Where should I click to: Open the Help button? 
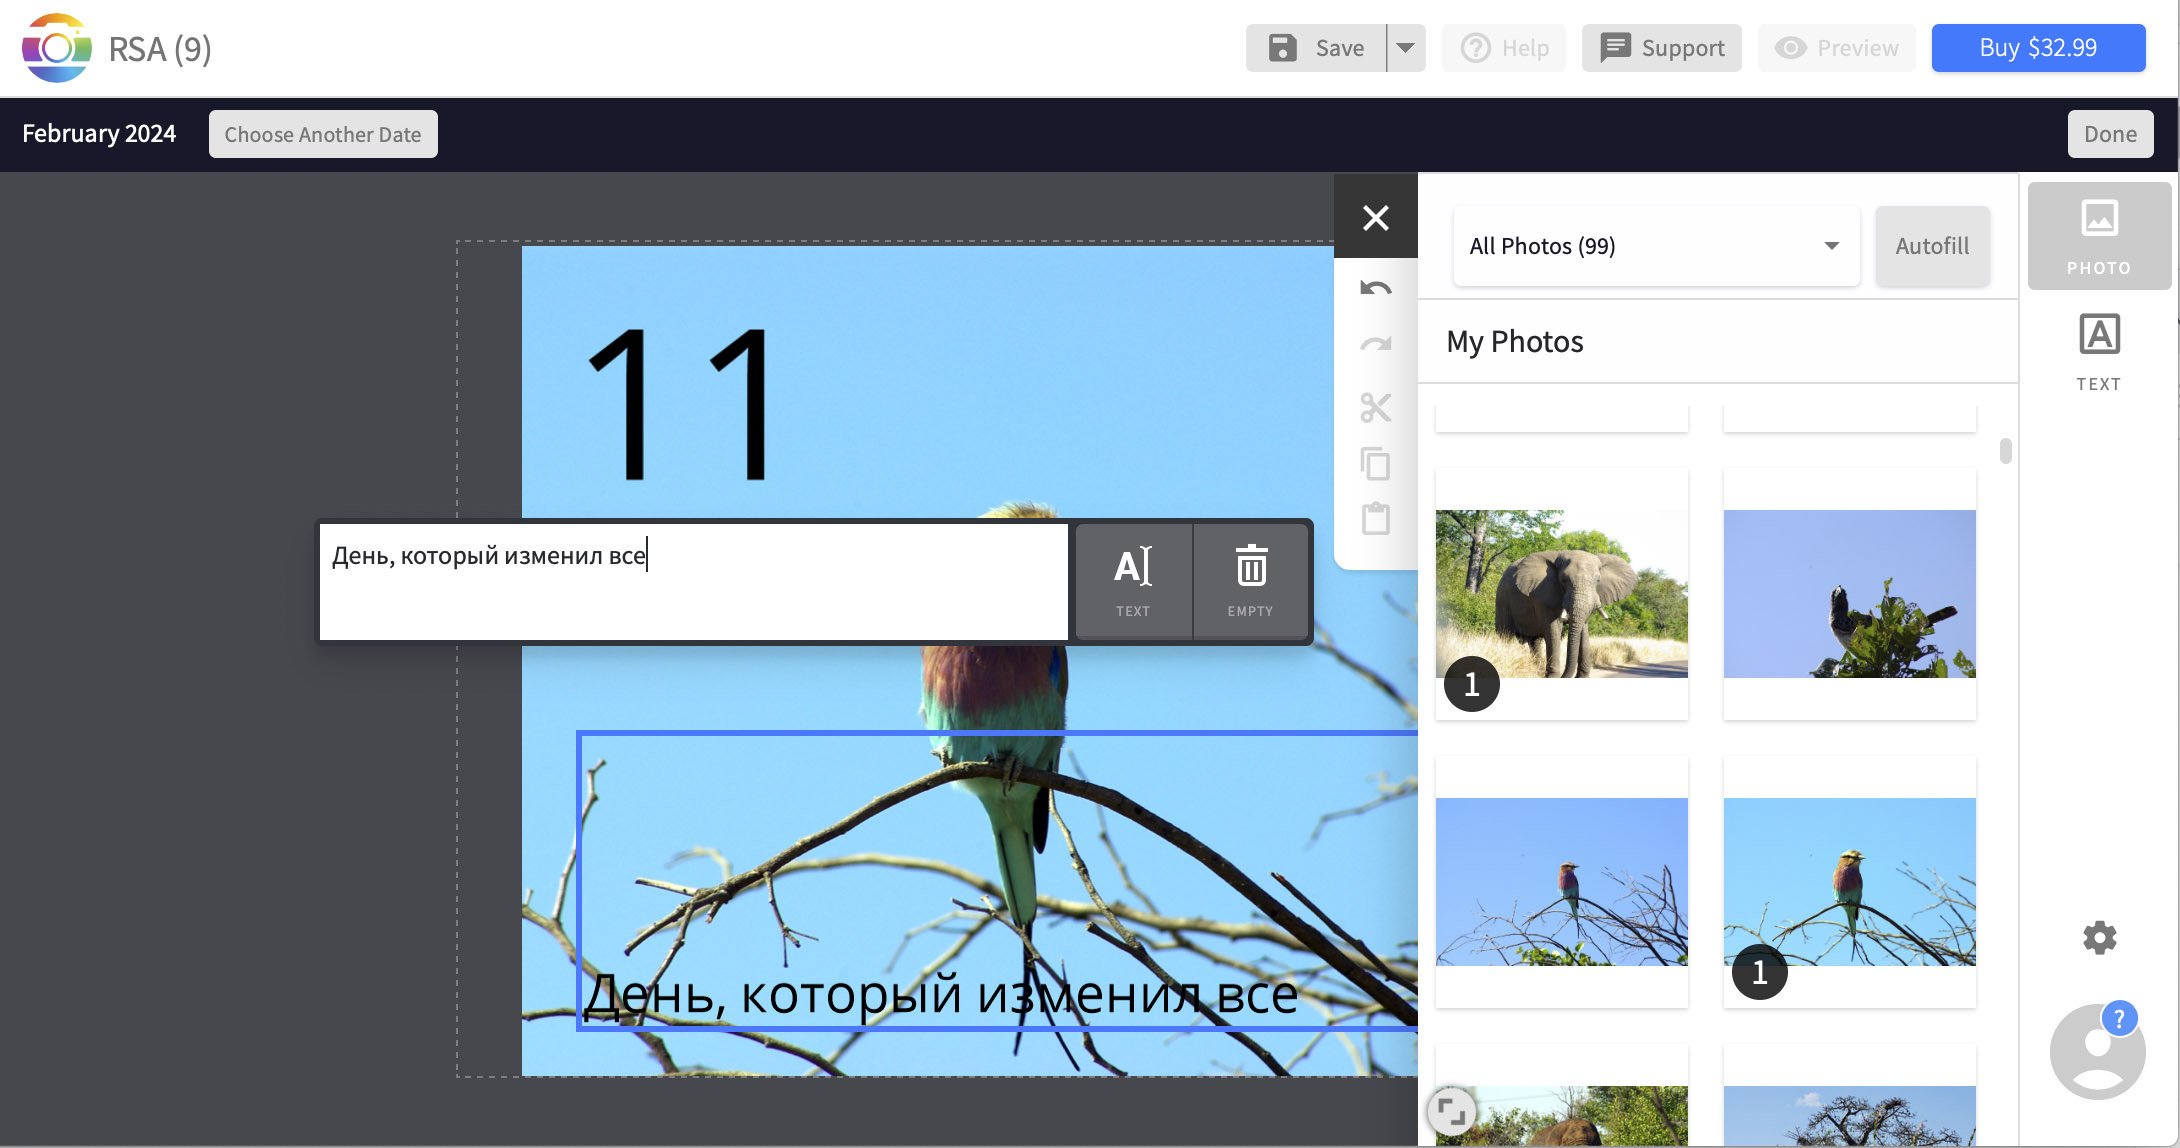click(1504, 48)
